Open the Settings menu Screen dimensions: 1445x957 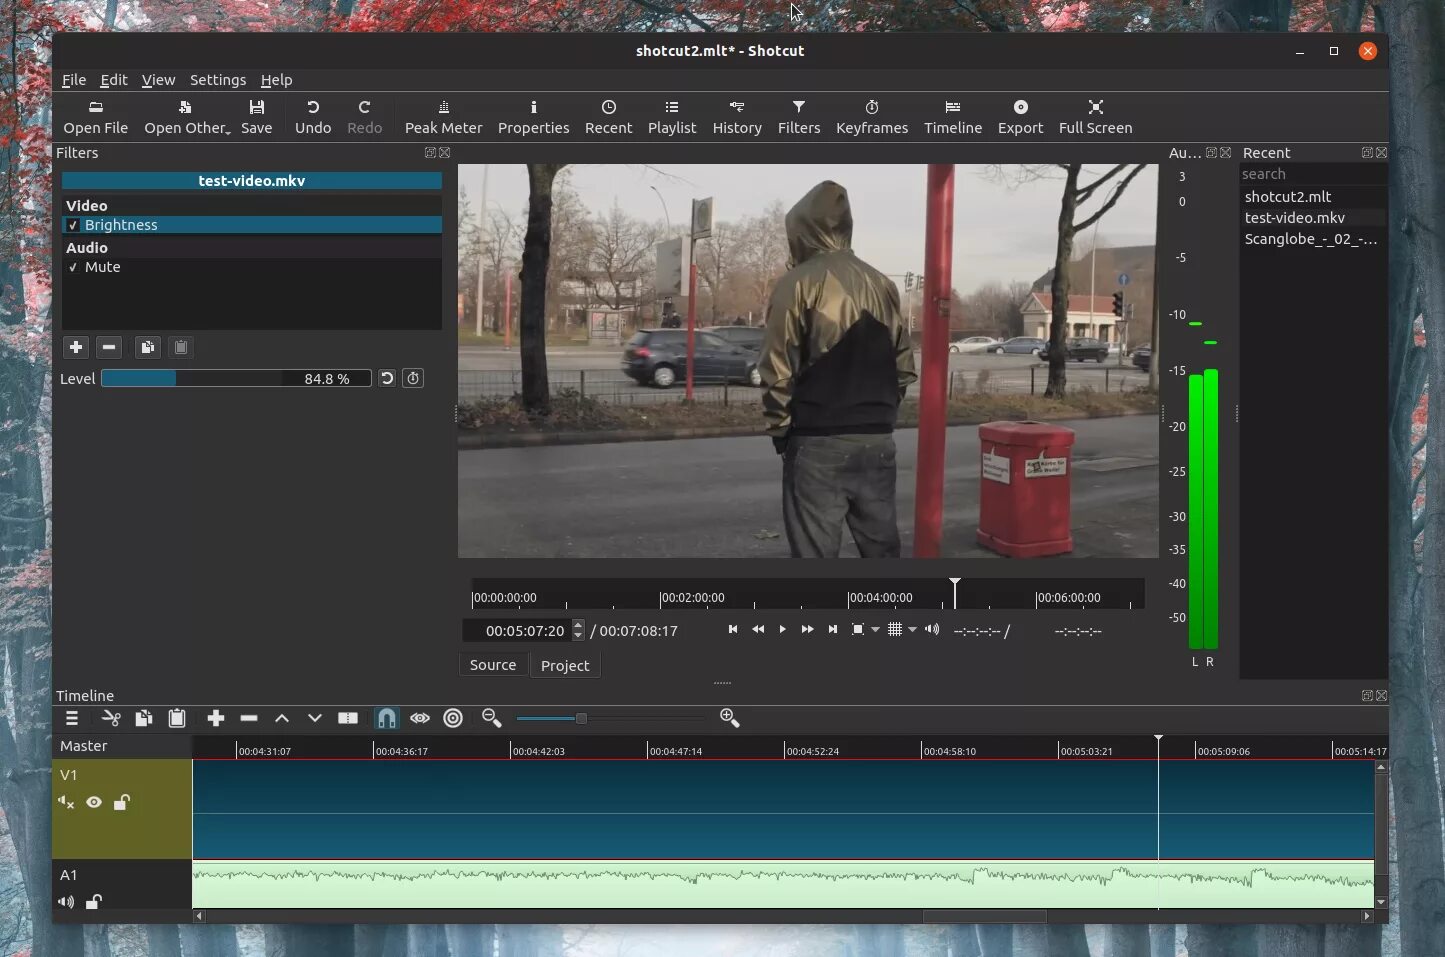[217, 80]
